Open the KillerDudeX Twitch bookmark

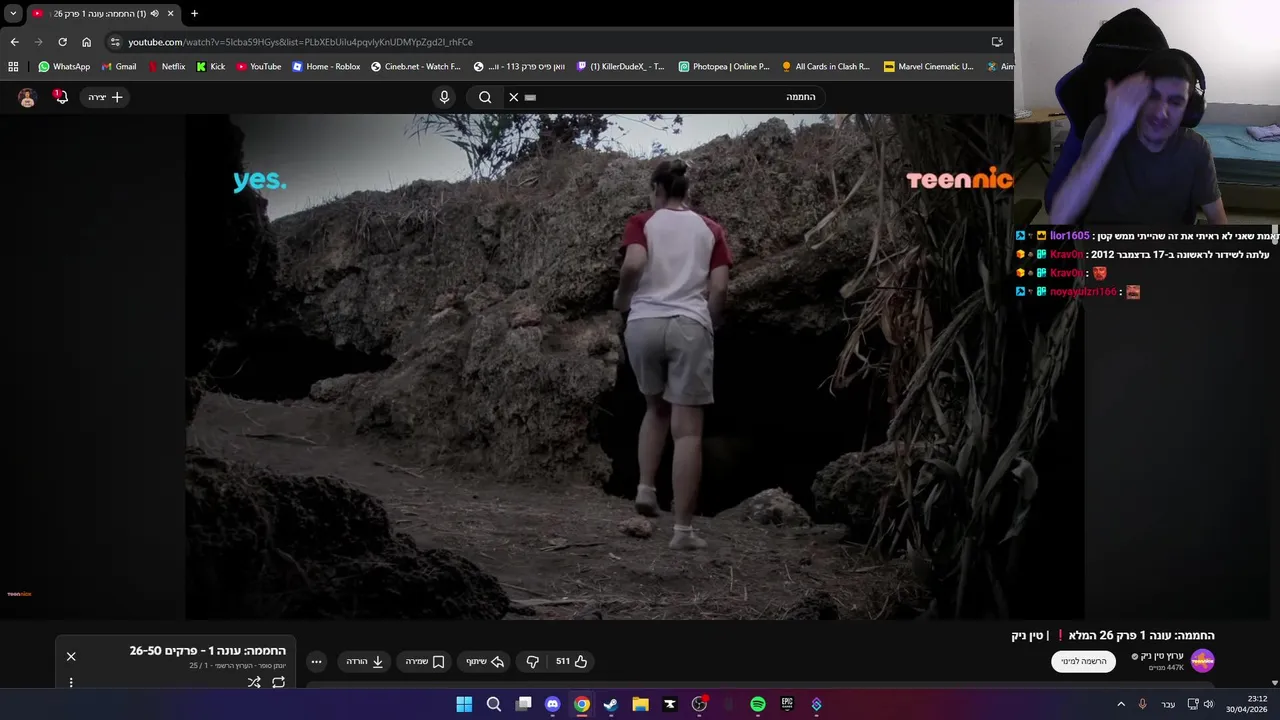[621, 67]
